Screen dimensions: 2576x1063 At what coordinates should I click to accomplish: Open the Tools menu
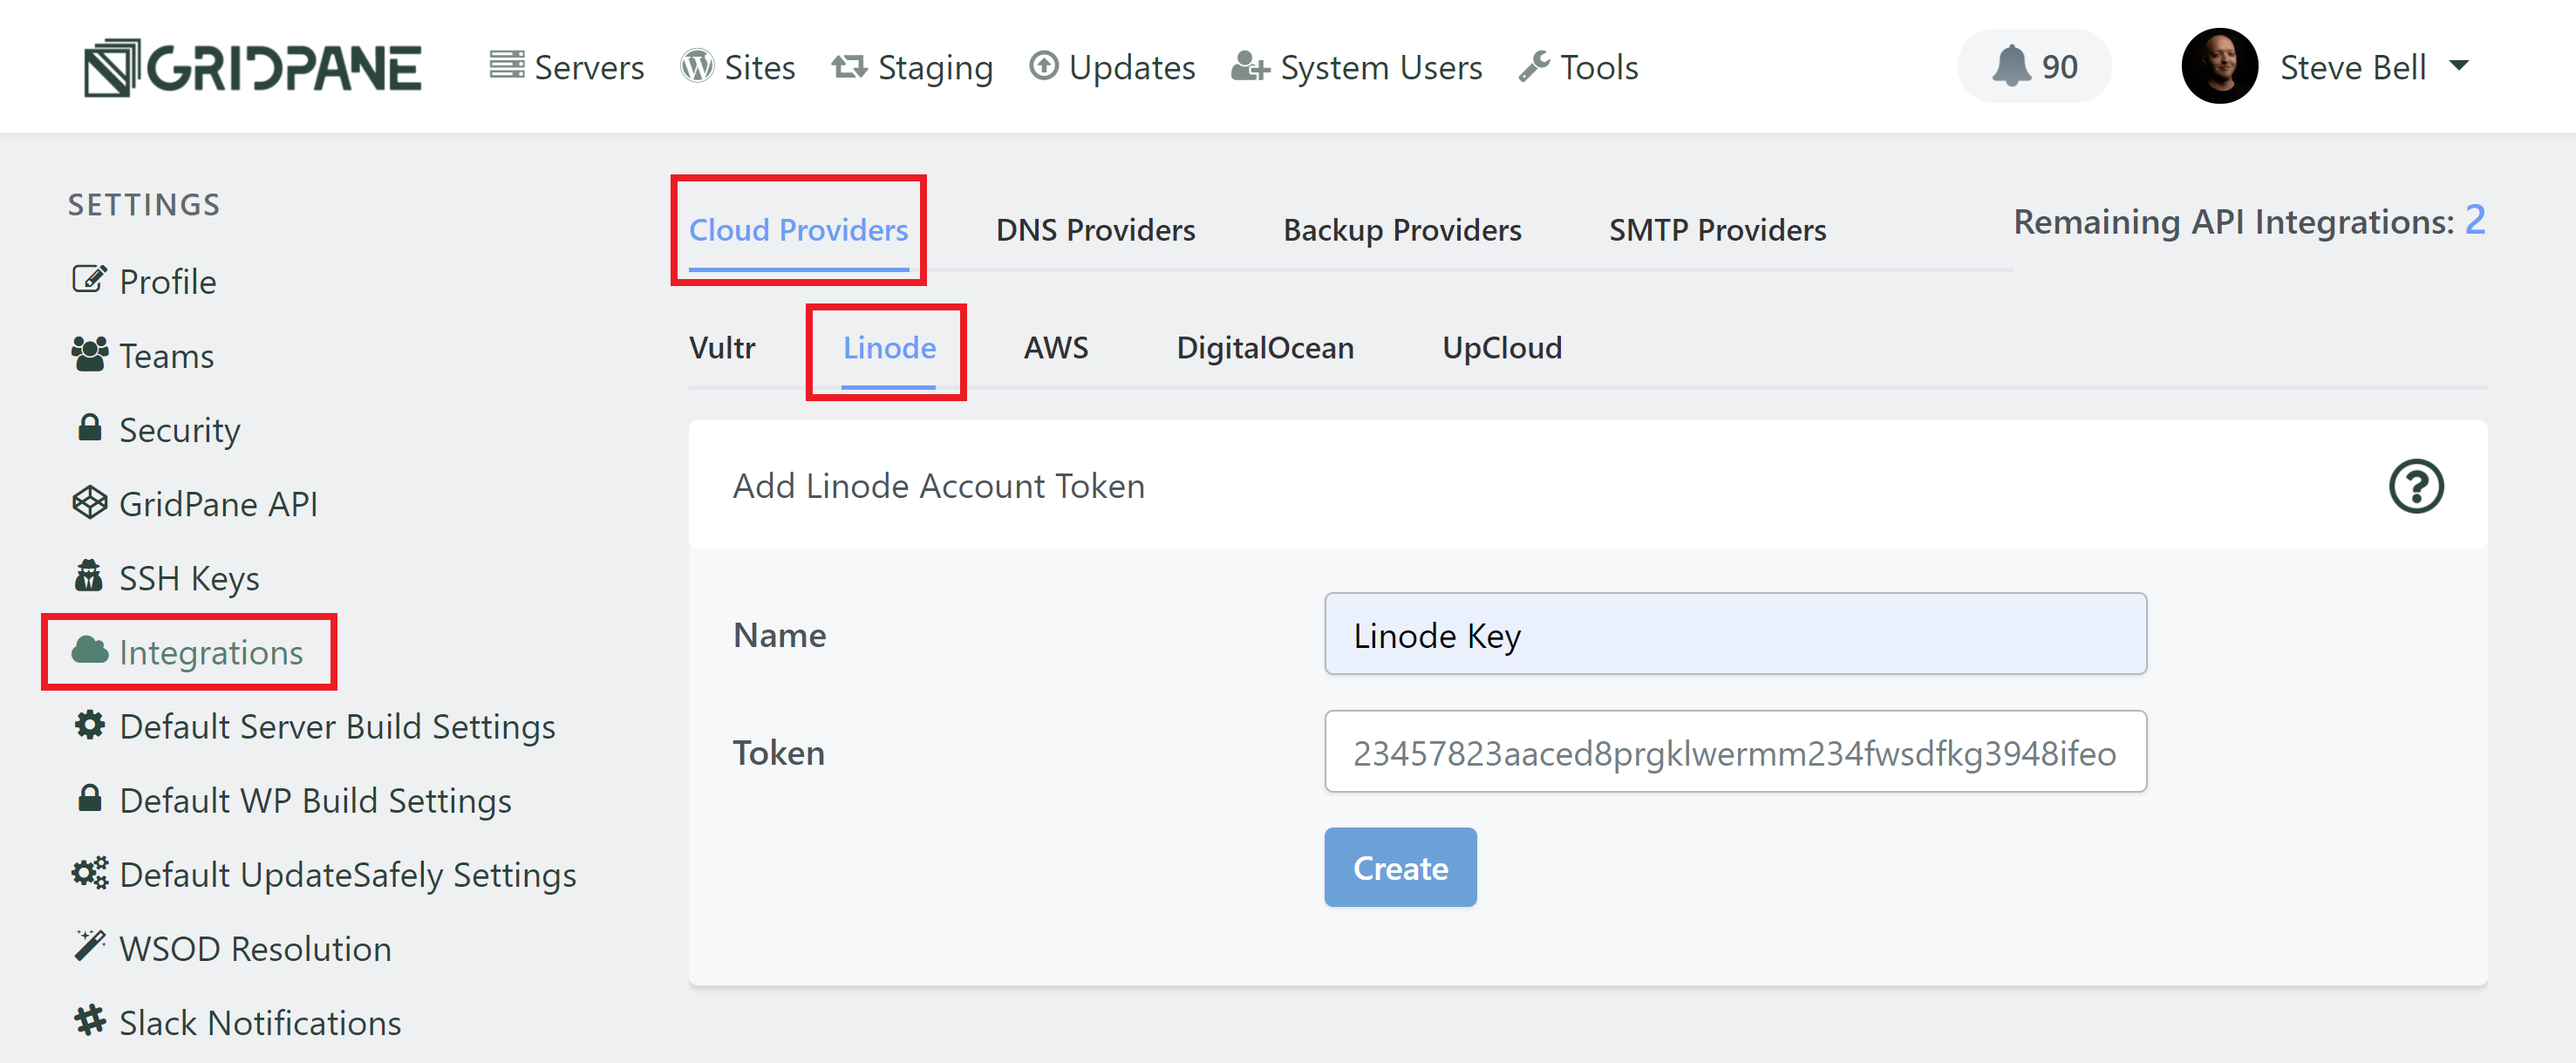[x=1578, y=67]
